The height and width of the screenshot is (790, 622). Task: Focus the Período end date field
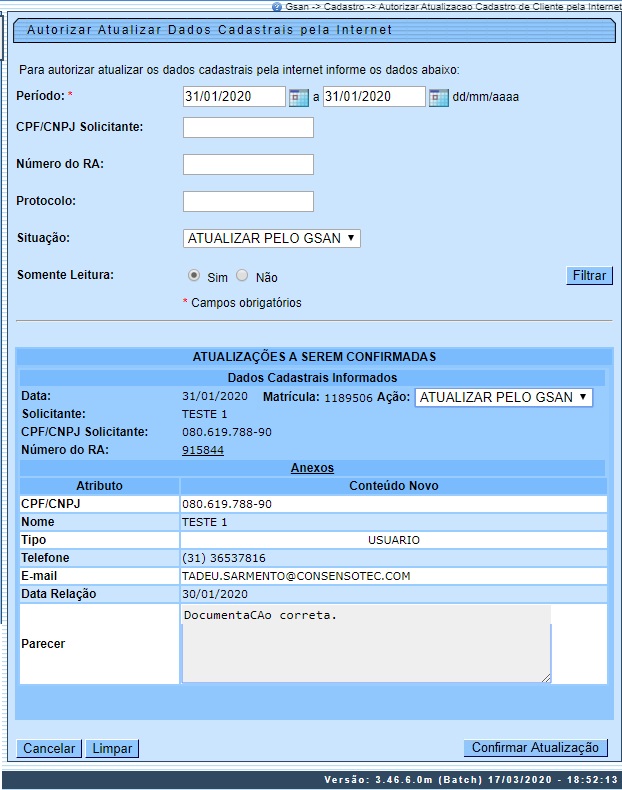[374, 97]
